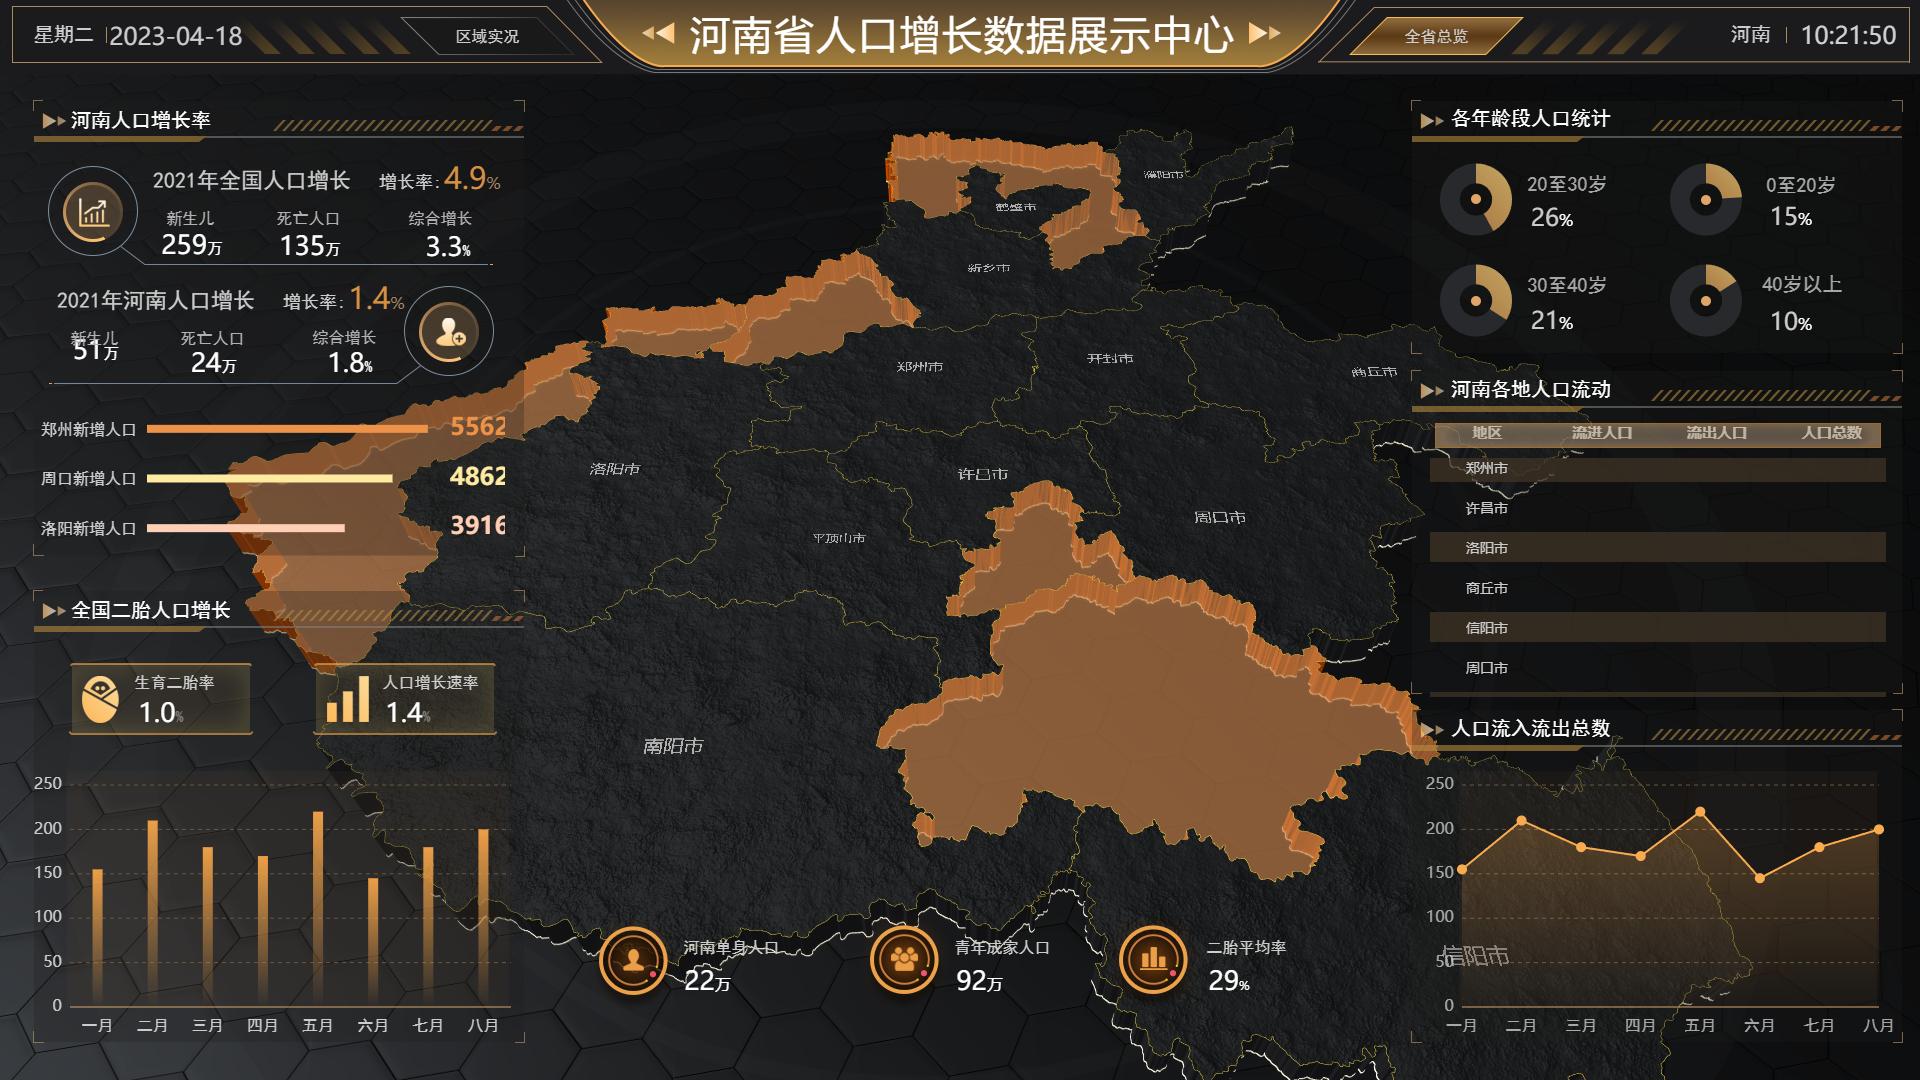The height and width of the screenshot is (1080, 1920).
Task: Click the 郑州新增人口 progress bar
Action: pyautogui.click(x=288, y=428)
